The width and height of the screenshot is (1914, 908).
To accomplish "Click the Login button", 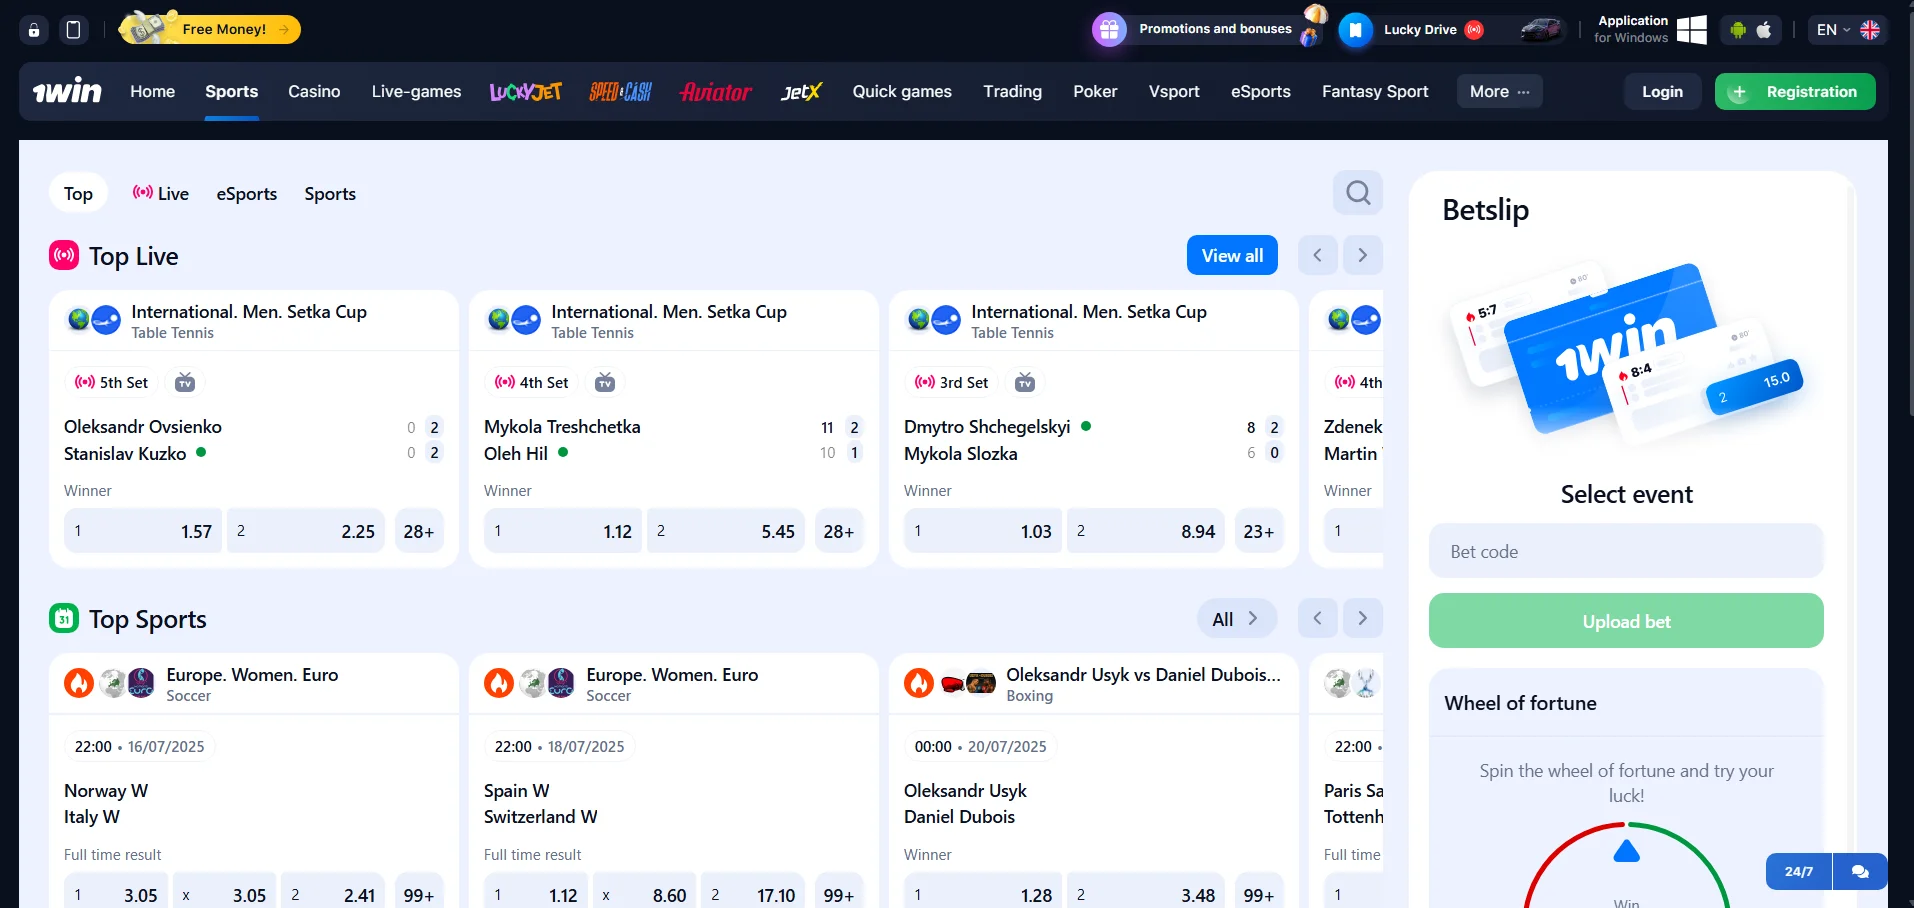I will pyautogui.click(x=1662, y=91).
